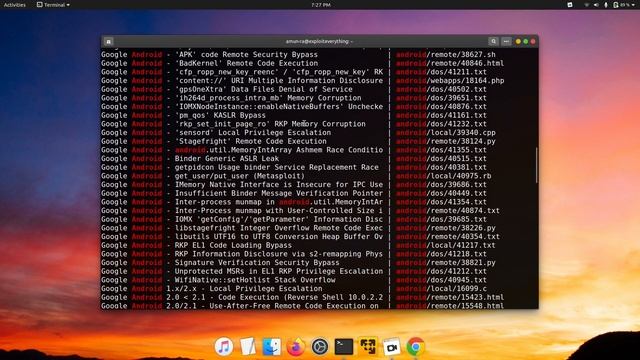Open the terminal hamburger menu
This screenshot has height=360, width=640.
506,41
